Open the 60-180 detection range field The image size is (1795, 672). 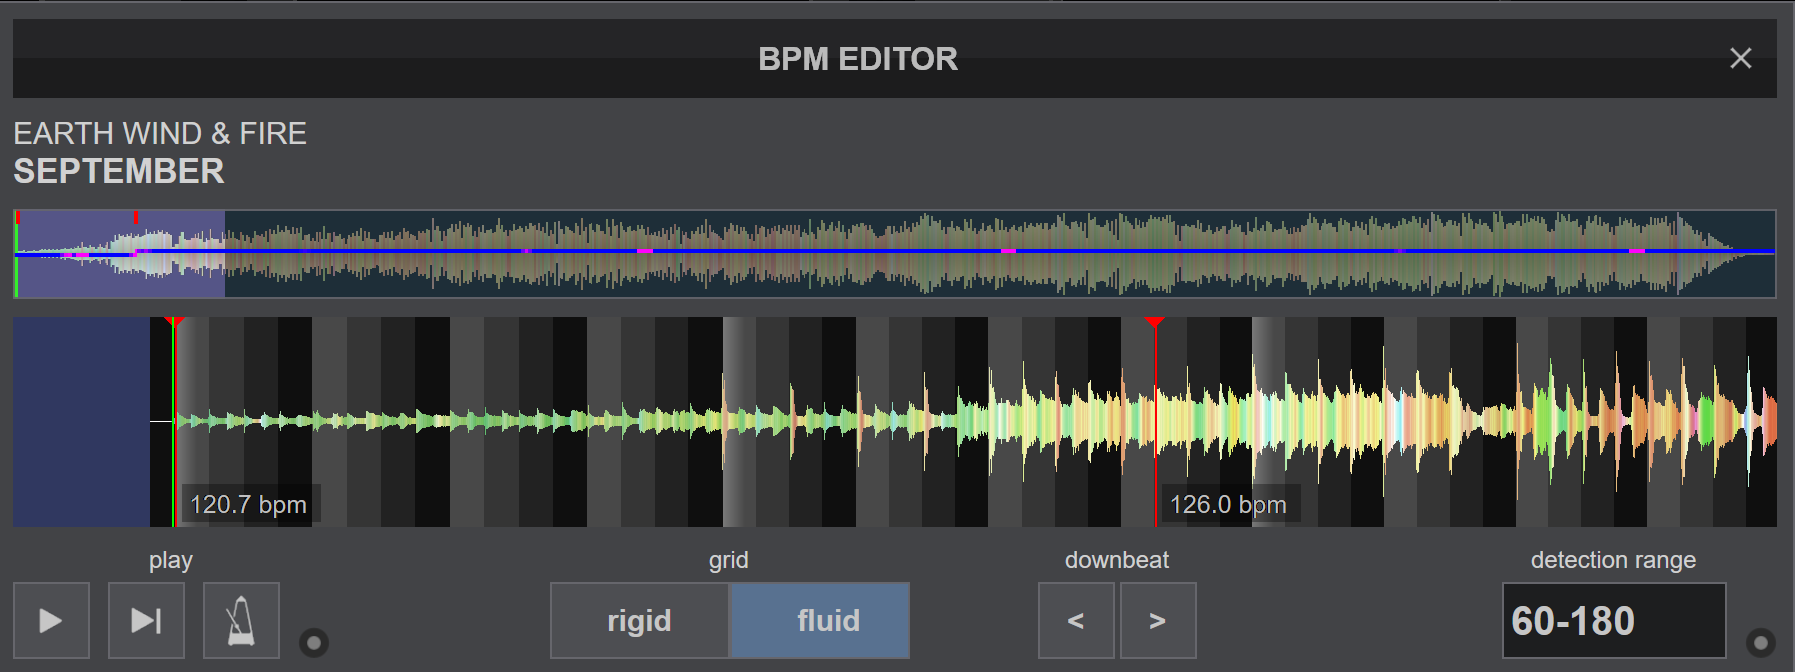tap(1613, 621)
